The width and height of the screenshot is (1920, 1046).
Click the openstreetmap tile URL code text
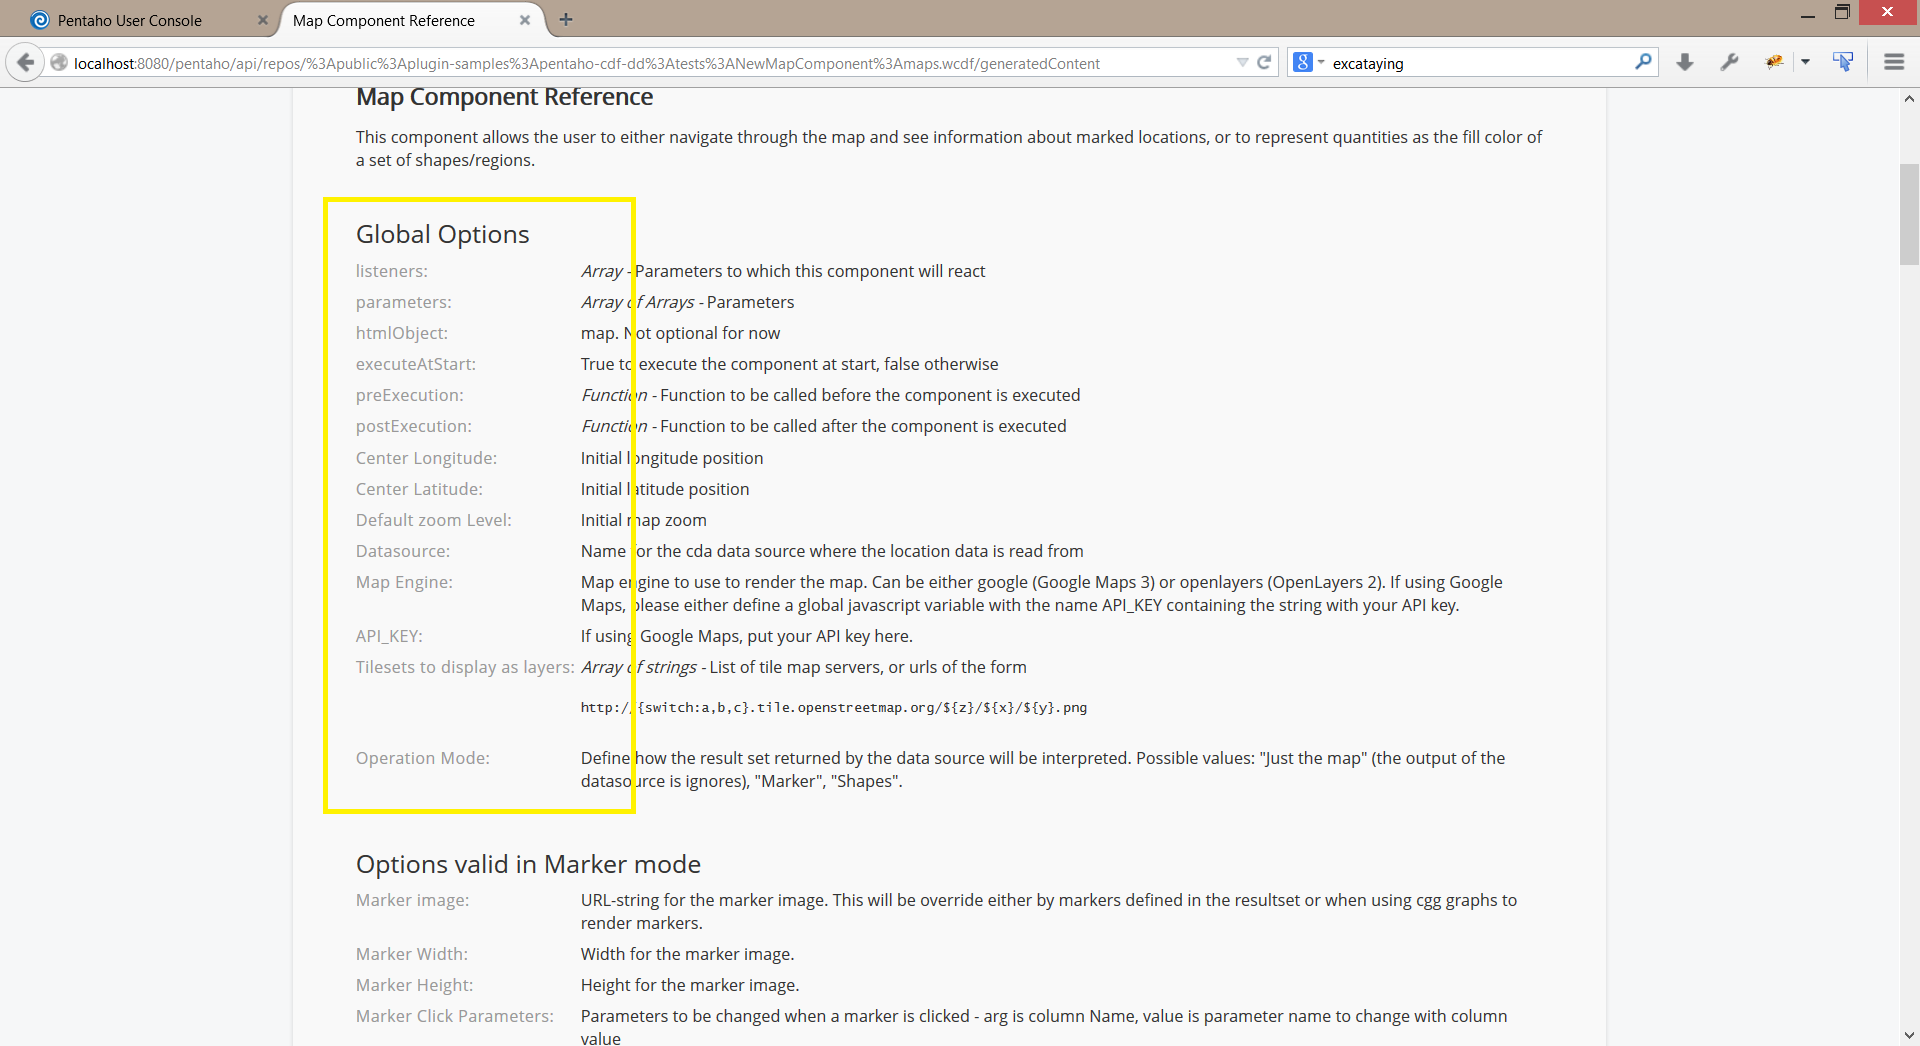(x=834, y=707)
